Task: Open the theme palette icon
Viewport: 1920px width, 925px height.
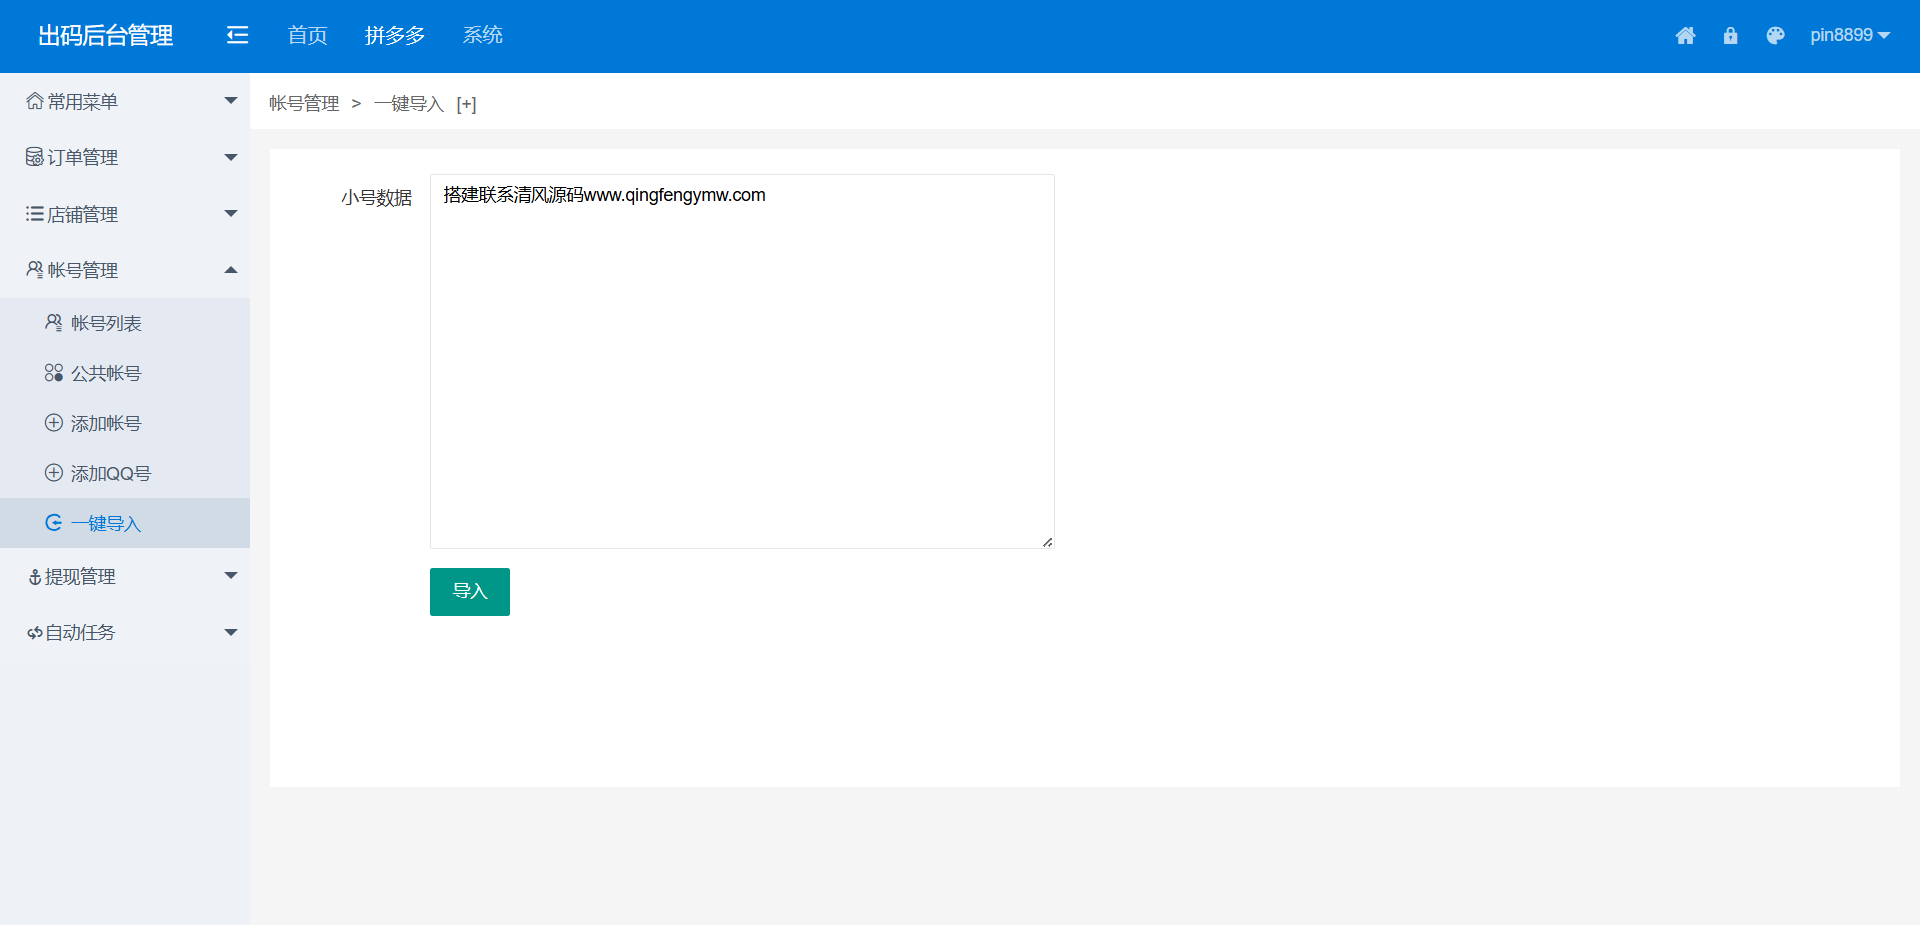Action: coord(1775,36)
